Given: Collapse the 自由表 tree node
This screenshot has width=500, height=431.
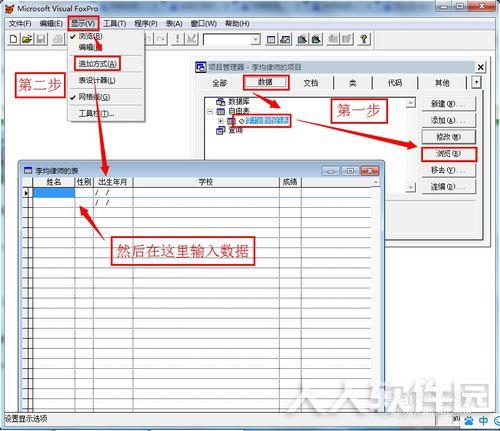Looking at the screenshot, I should [210, 111].
